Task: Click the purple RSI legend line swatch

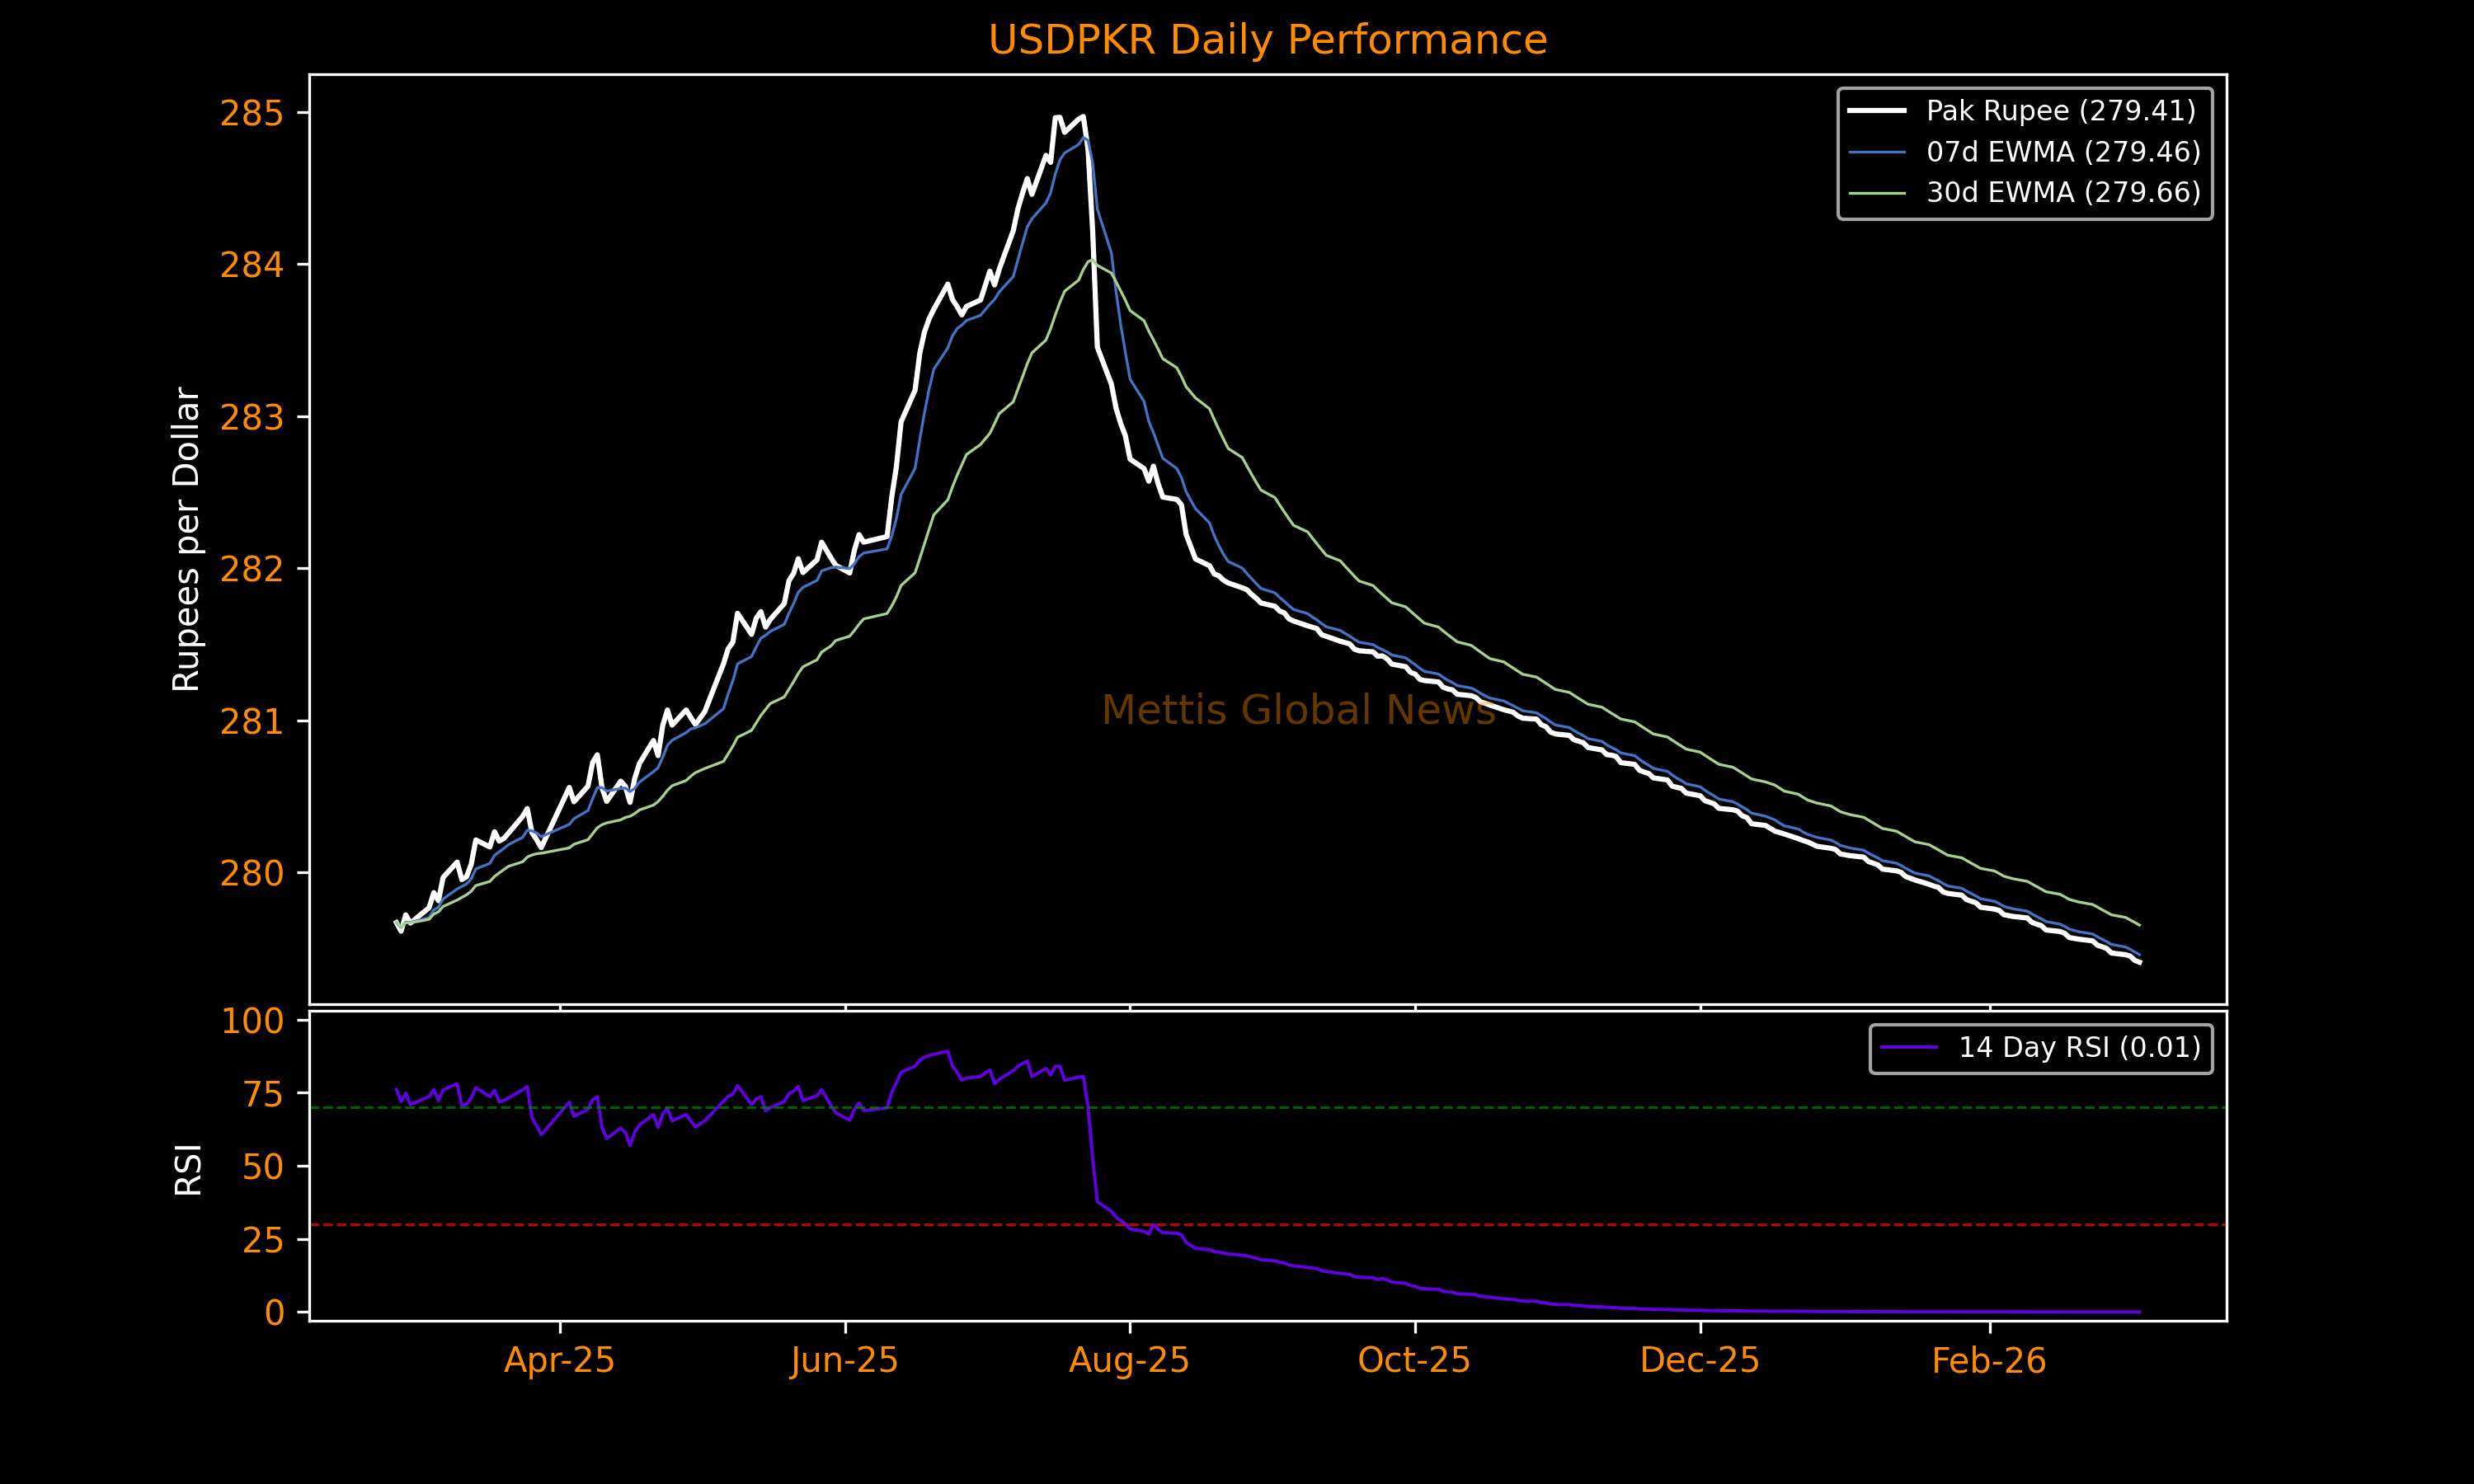Action: pyautogui.click(x=1908, y=1048)
